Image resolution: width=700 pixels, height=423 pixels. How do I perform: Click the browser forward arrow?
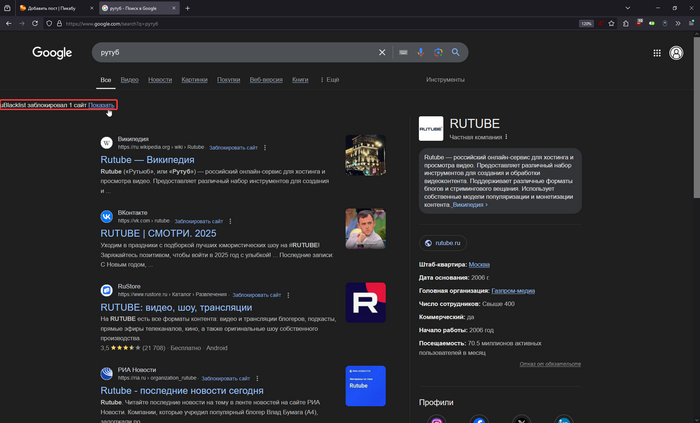pyautogui.click(x=21, y=23)
